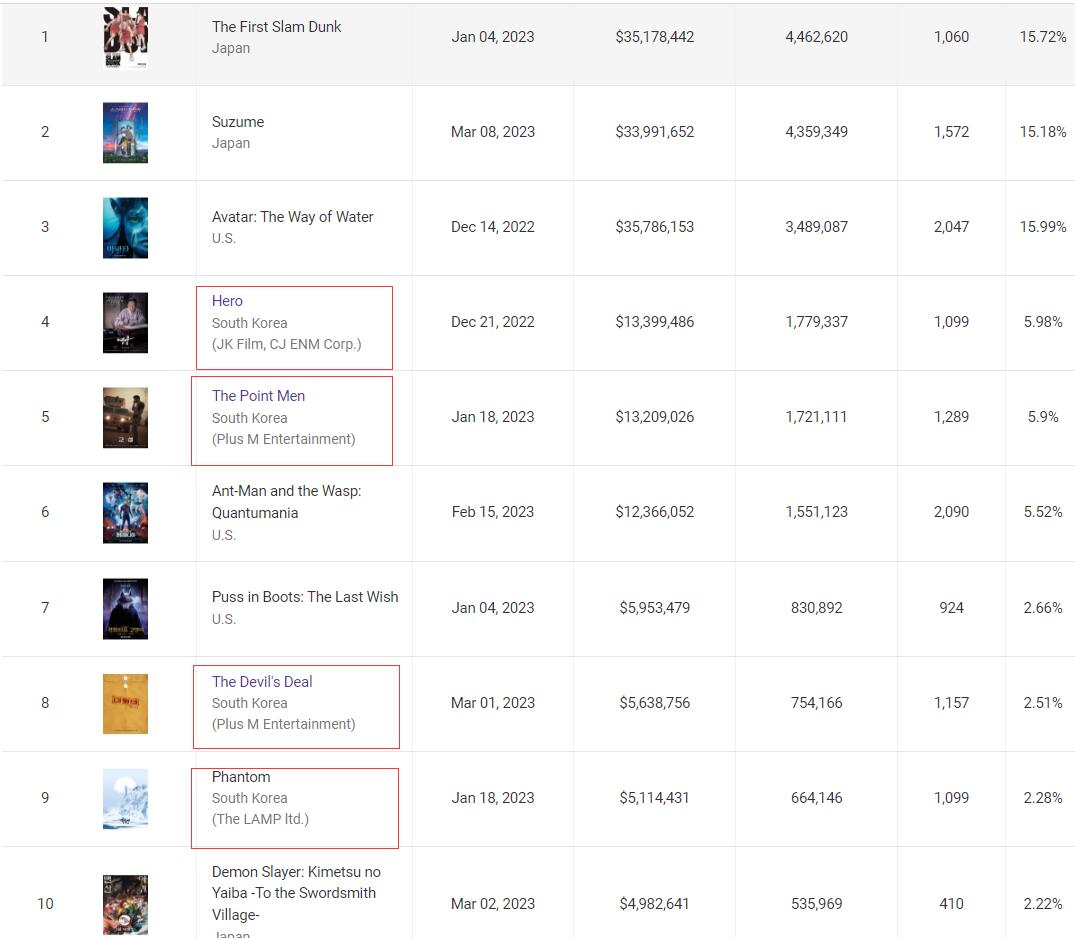The width and height of the screenshot is (1075, 938).
Task: Open the Demon Slayer Swordsmith Village title
Action: pyautogui.click(x=296, y=893)
